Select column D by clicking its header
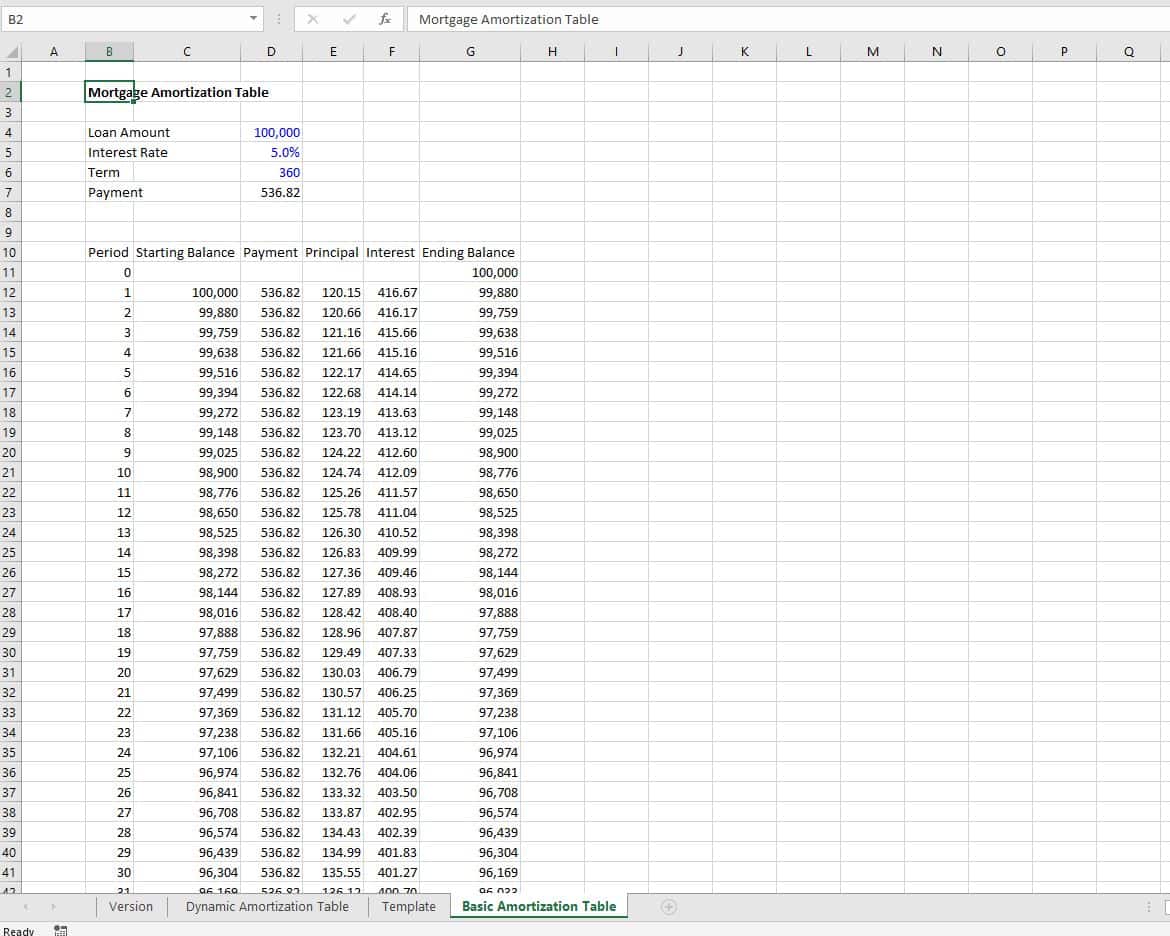 (270, 51)
